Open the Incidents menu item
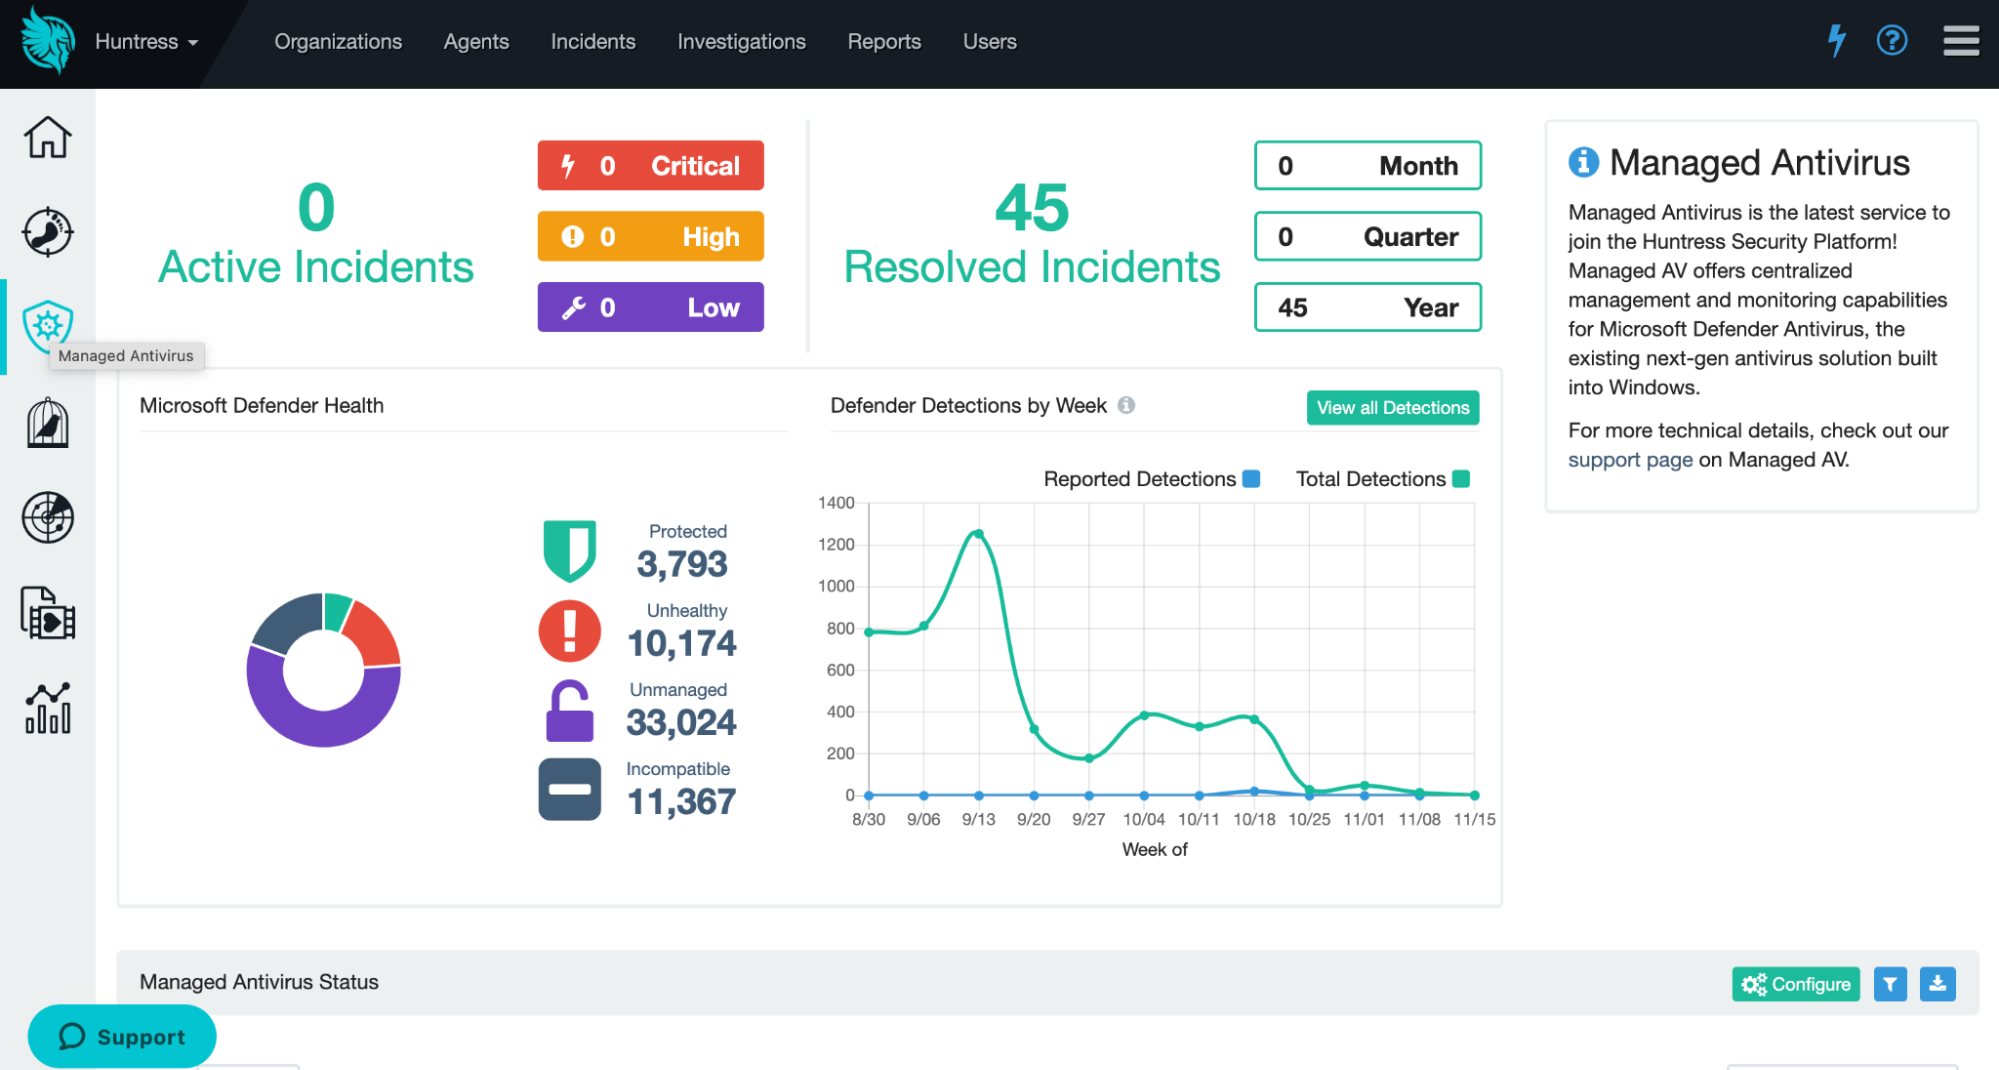The width and height of the screenshot is (1999, 1070). pyautogui.click(x=592, y=41)
